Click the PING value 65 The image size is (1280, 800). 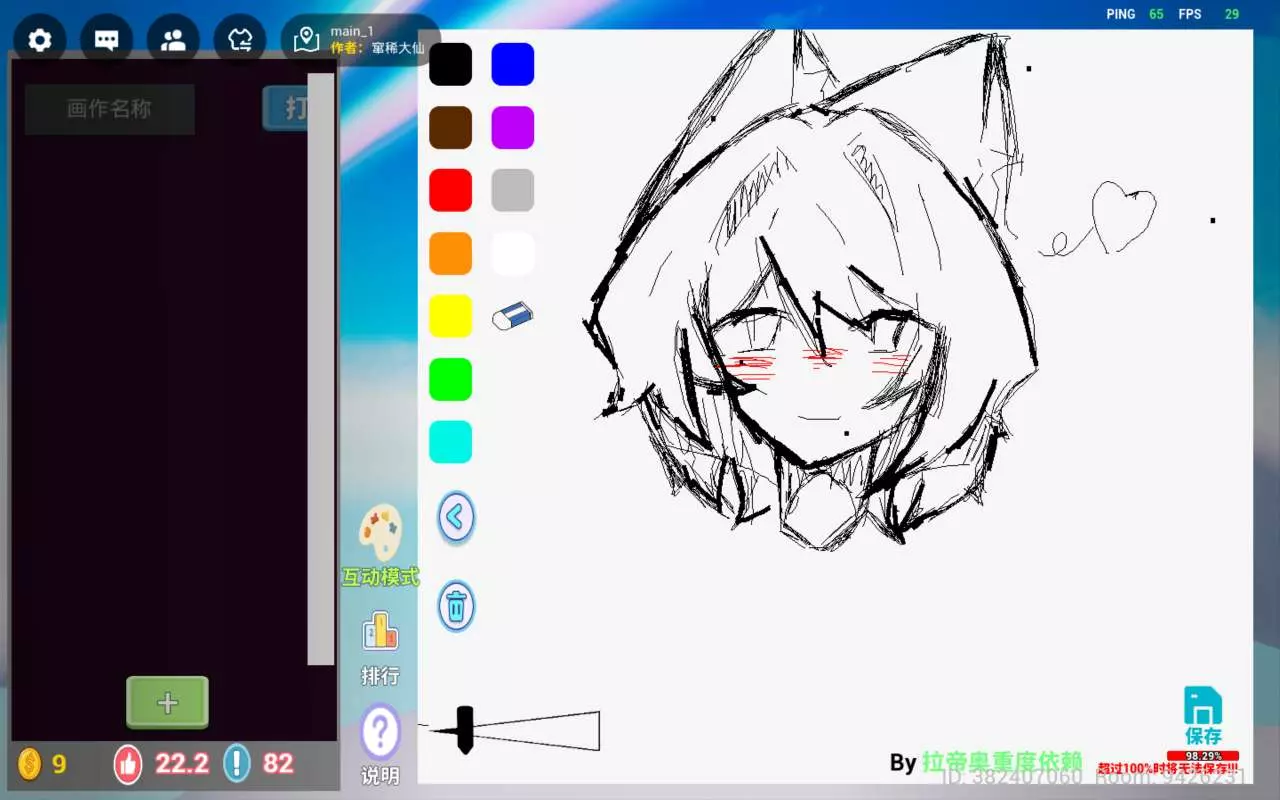(x=1156, y=14)
